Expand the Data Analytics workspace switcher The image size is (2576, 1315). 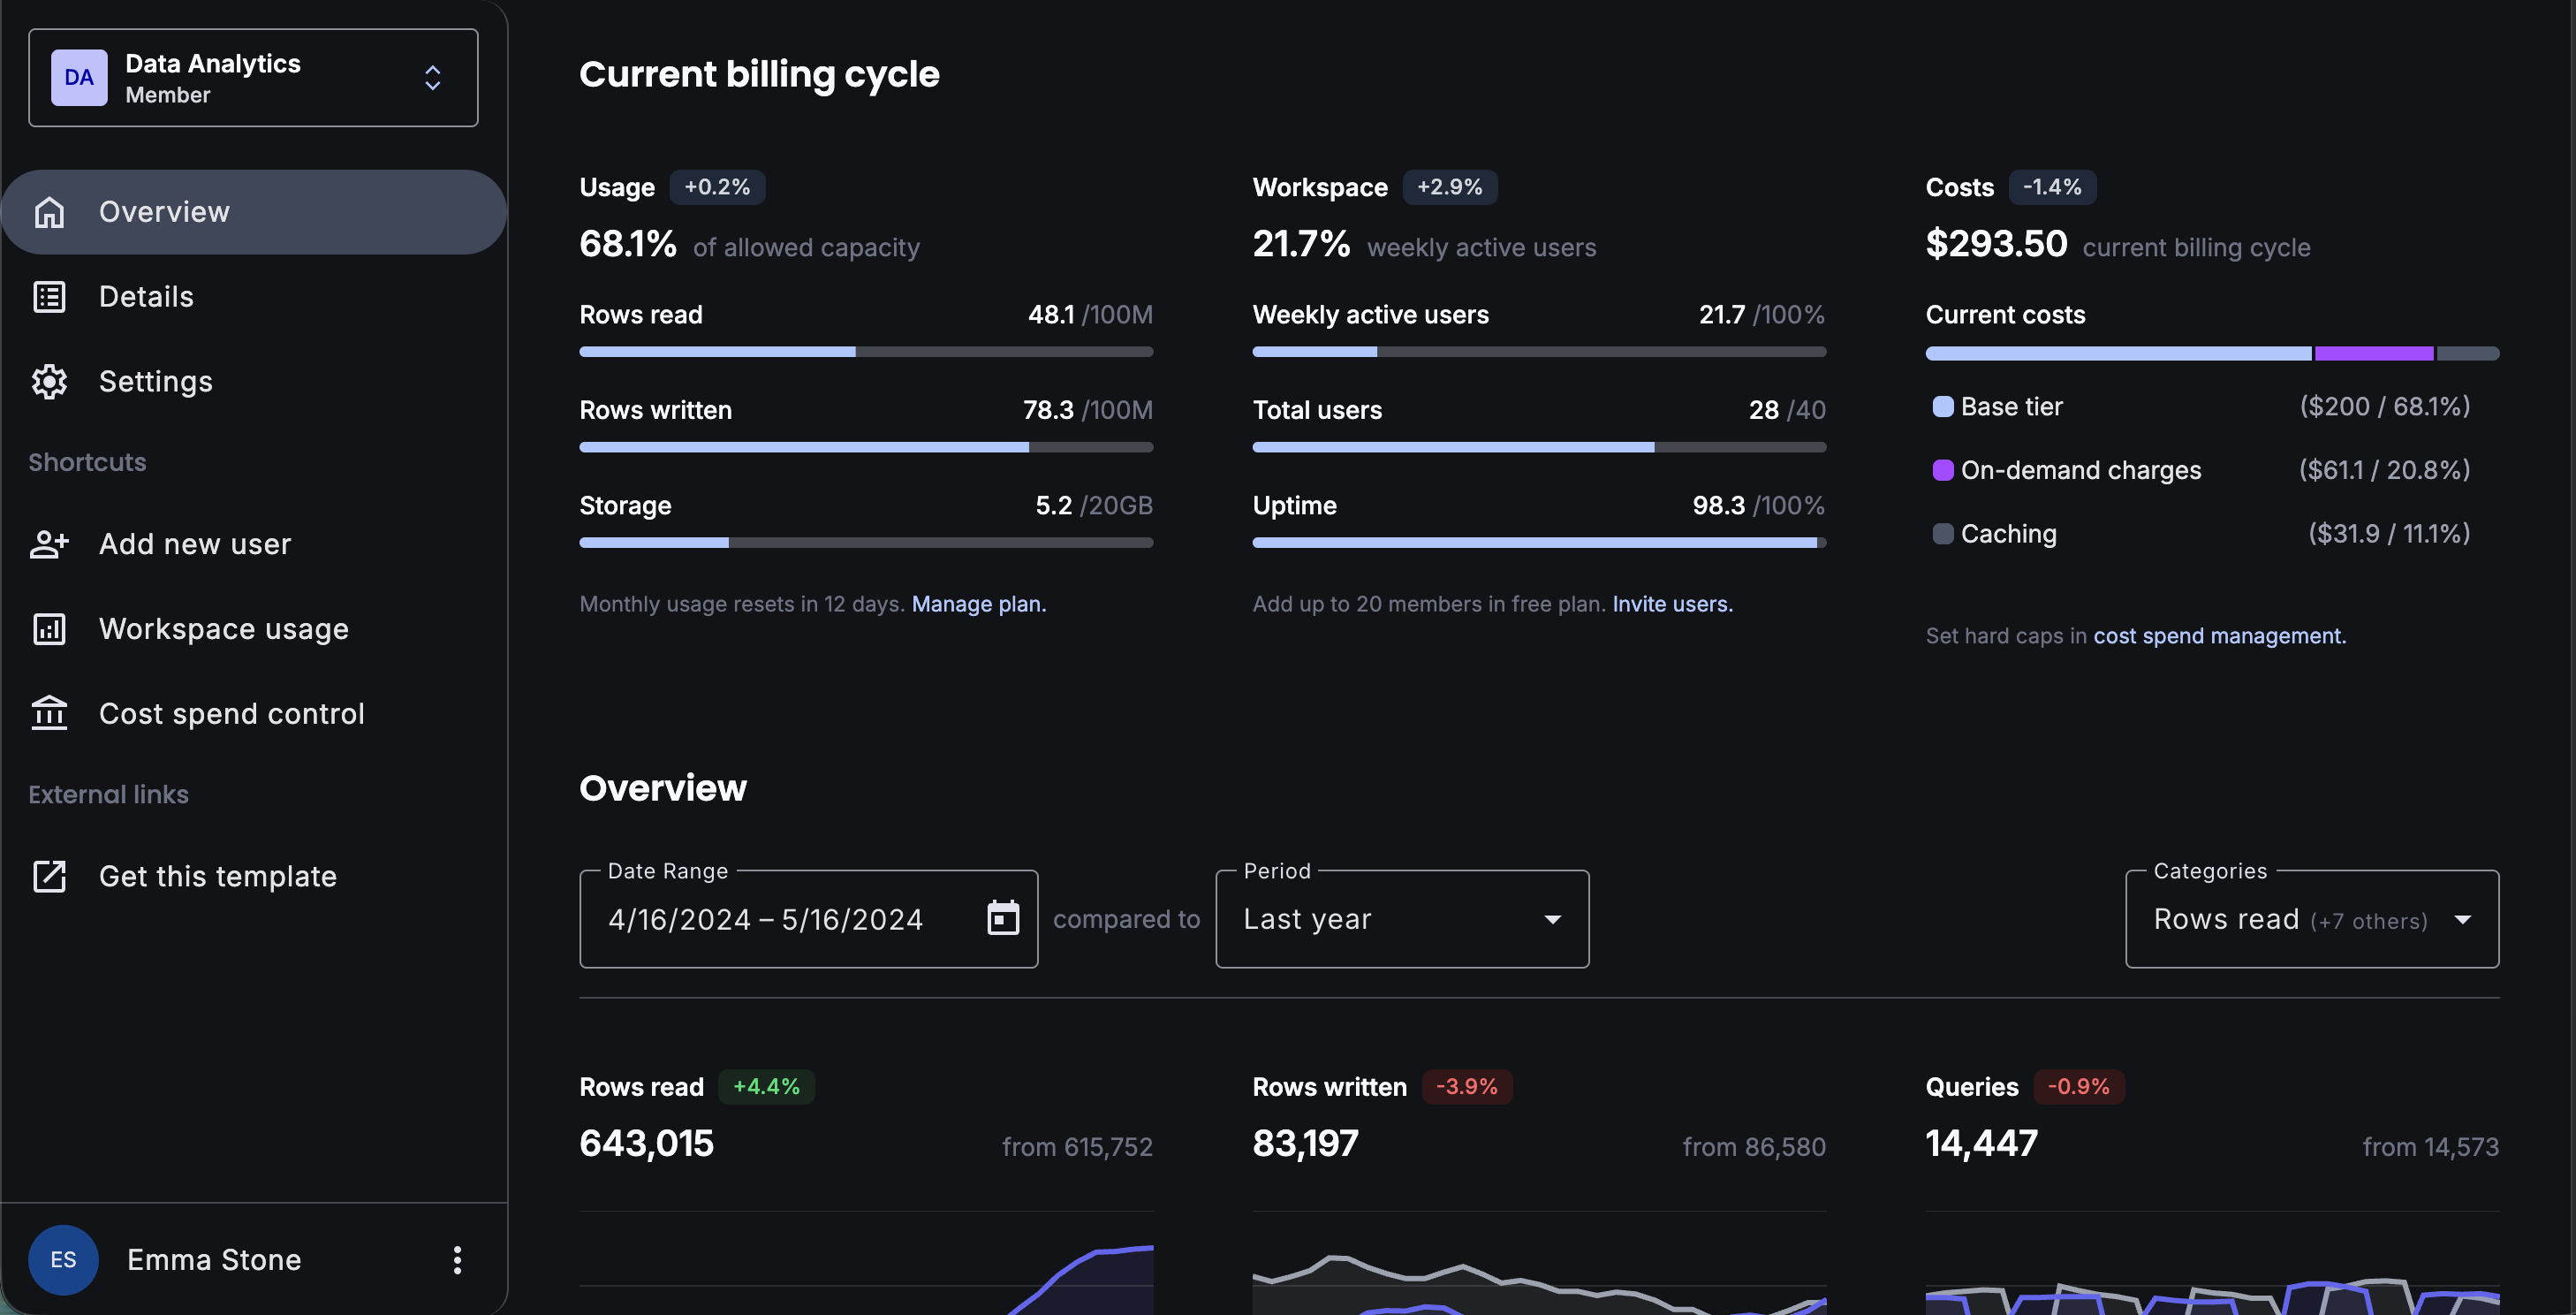pyautogui.click(x=432, y=78)
